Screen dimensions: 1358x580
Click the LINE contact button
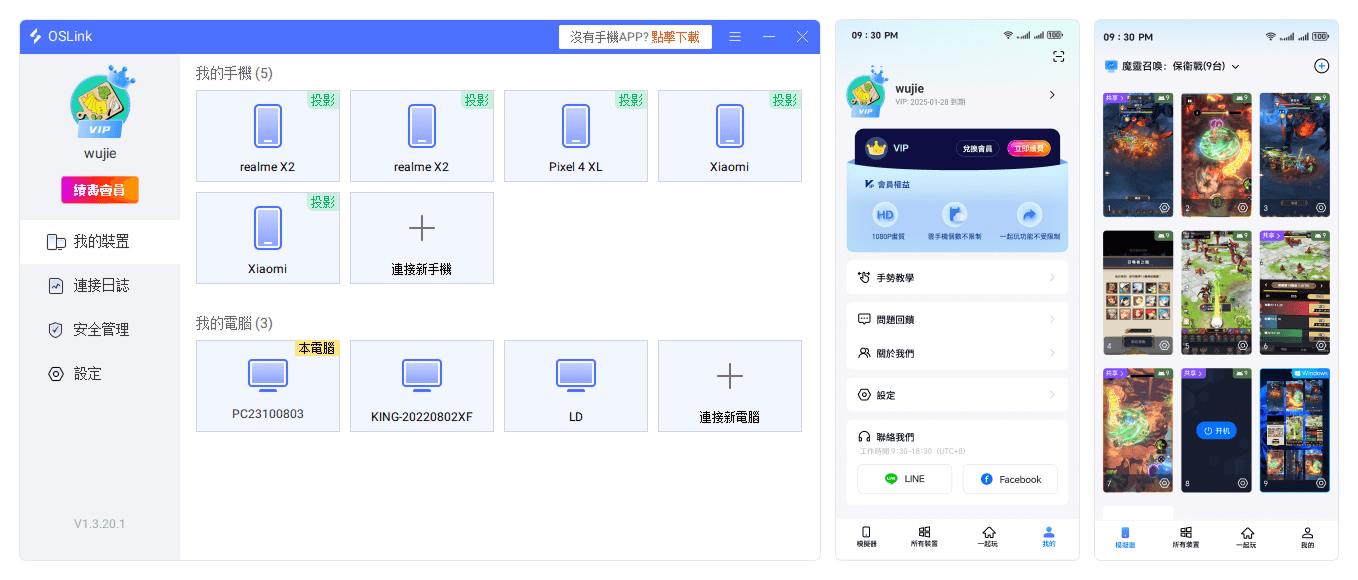click(904, 479)
